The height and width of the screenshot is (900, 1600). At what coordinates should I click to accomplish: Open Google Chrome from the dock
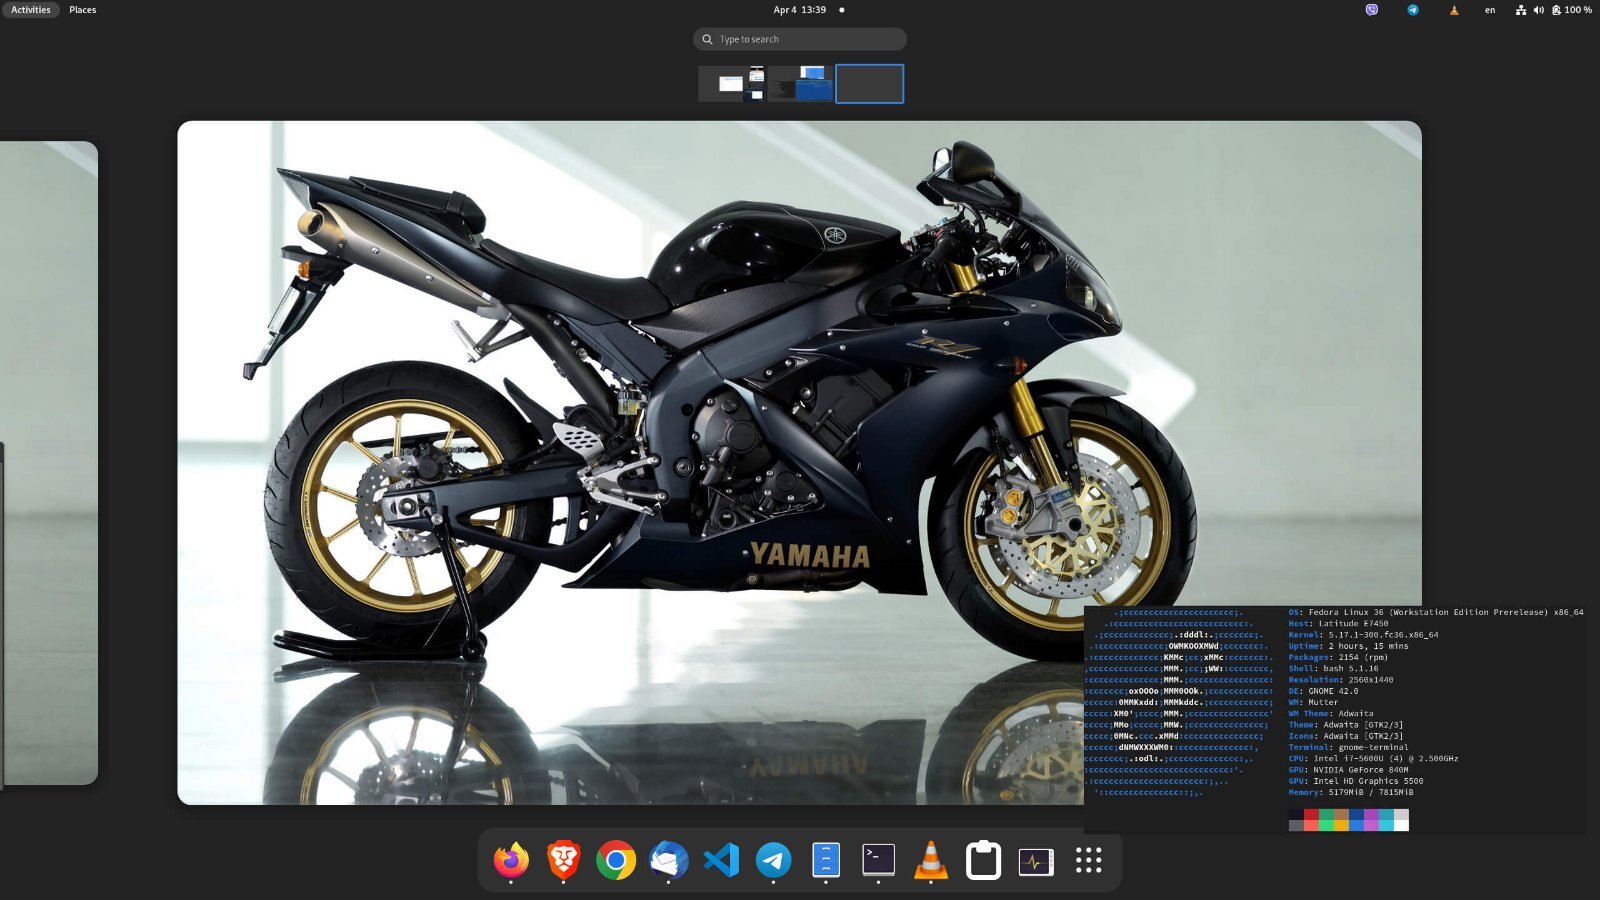coord(616,860)
